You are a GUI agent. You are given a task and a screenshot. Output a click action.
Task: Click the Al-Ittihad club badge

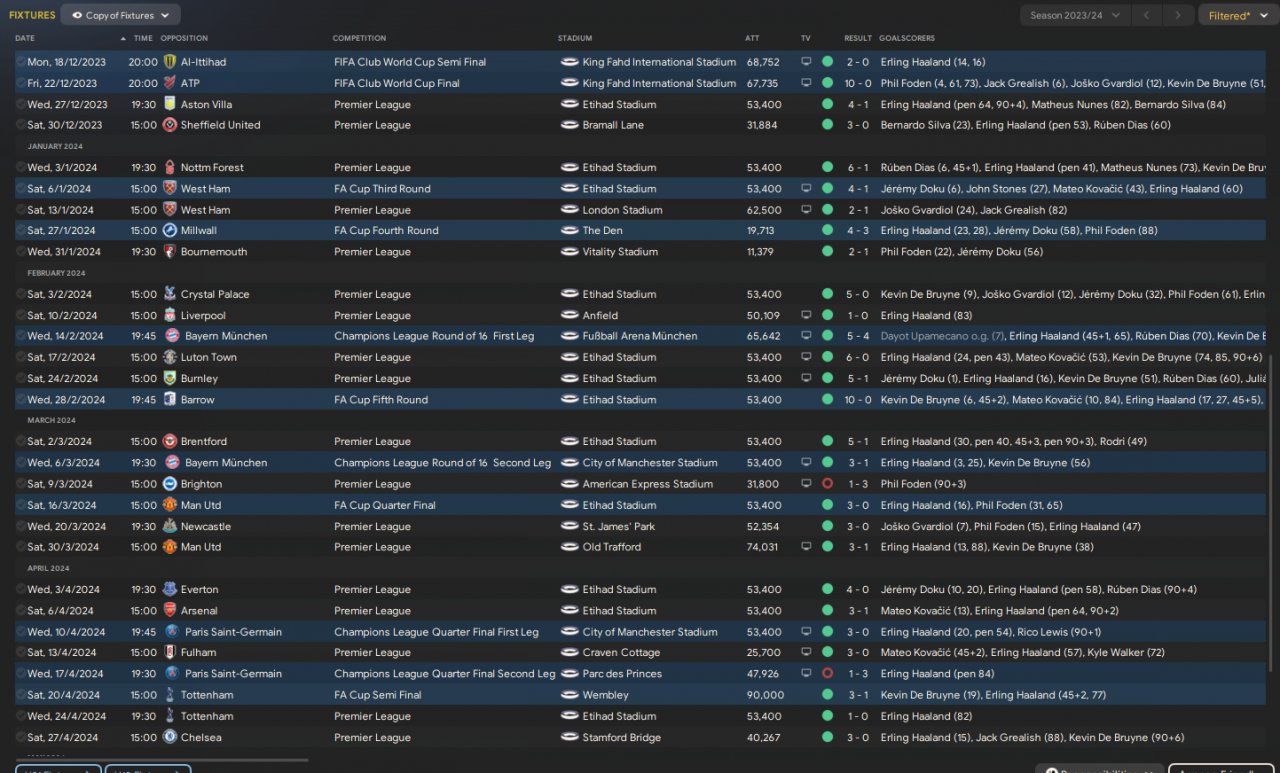tap(170, 62)
